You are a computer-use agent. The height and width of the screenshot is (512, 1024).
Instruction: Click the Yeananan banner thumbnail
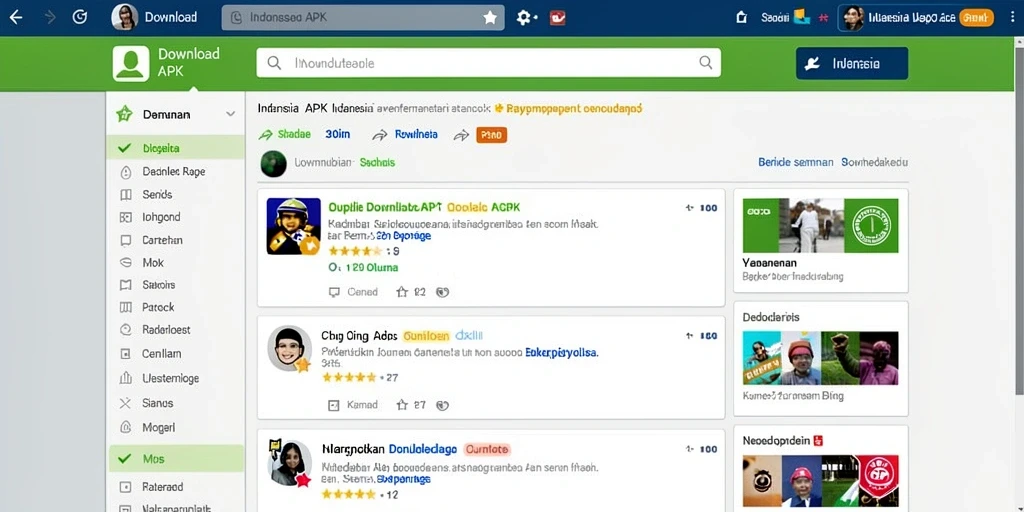[820, 225]
